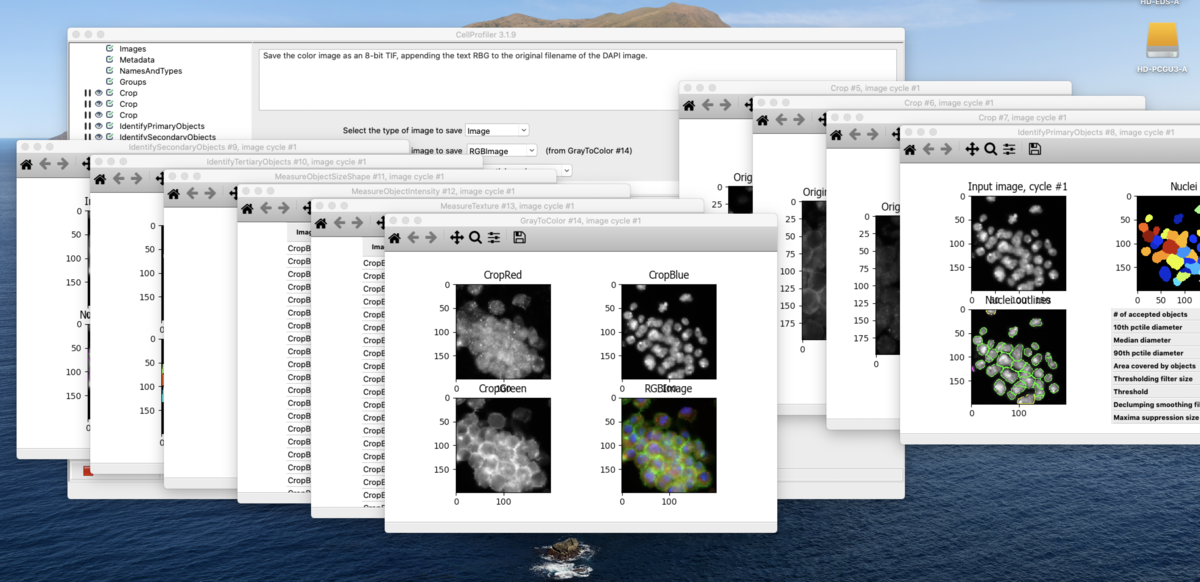Click Home icon in MeasureTexture #13 window
1200x582 pixels.
click(x=322, y=223)
